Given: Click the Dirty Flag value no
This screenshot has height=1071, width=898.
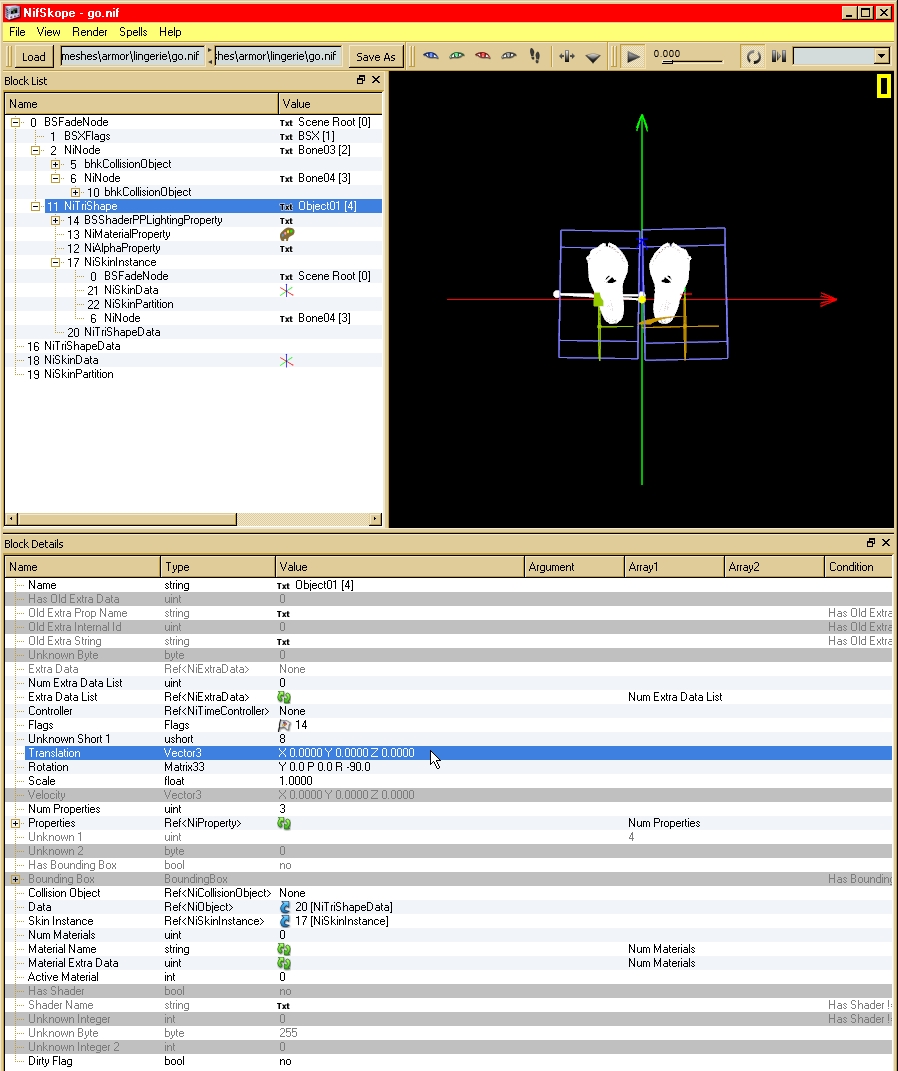Looking at the screenshot, I should 285,1061.
